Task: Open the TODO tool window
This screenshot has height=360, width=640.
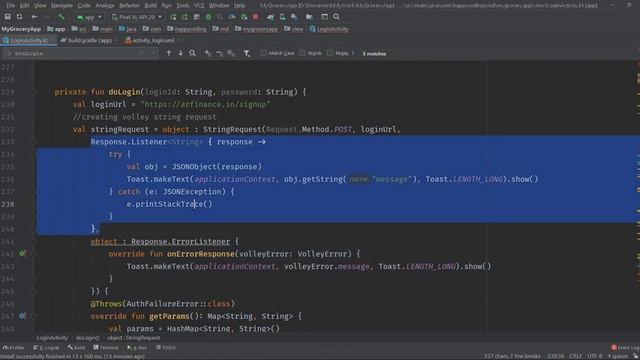Action: 166,348
